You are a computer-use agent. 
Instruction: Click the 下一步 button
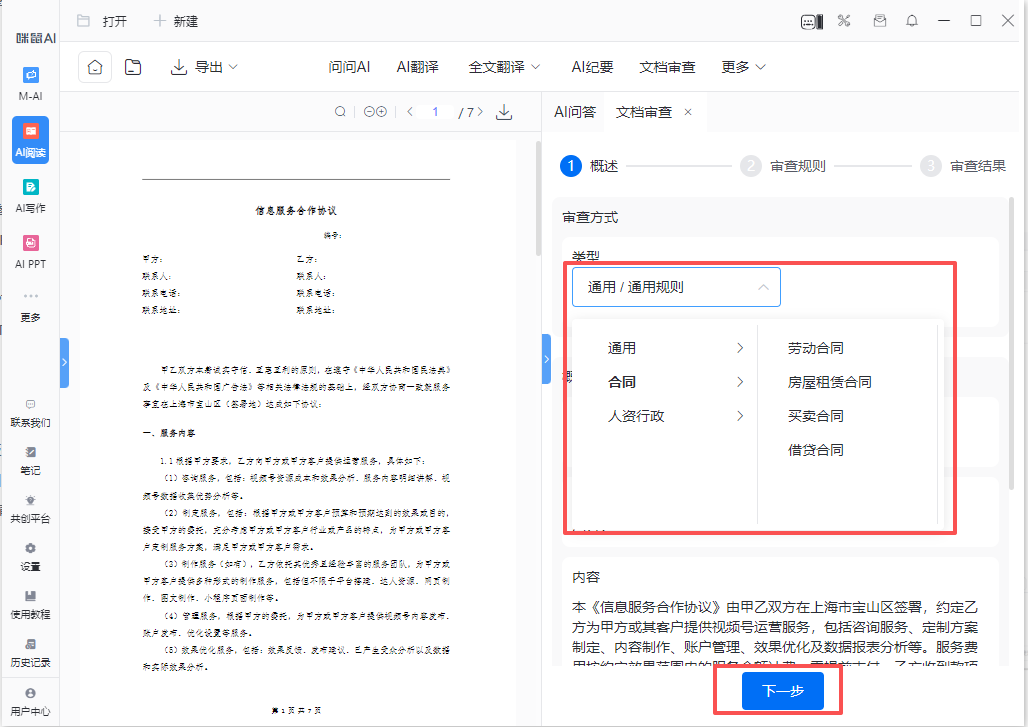[782, 691]
